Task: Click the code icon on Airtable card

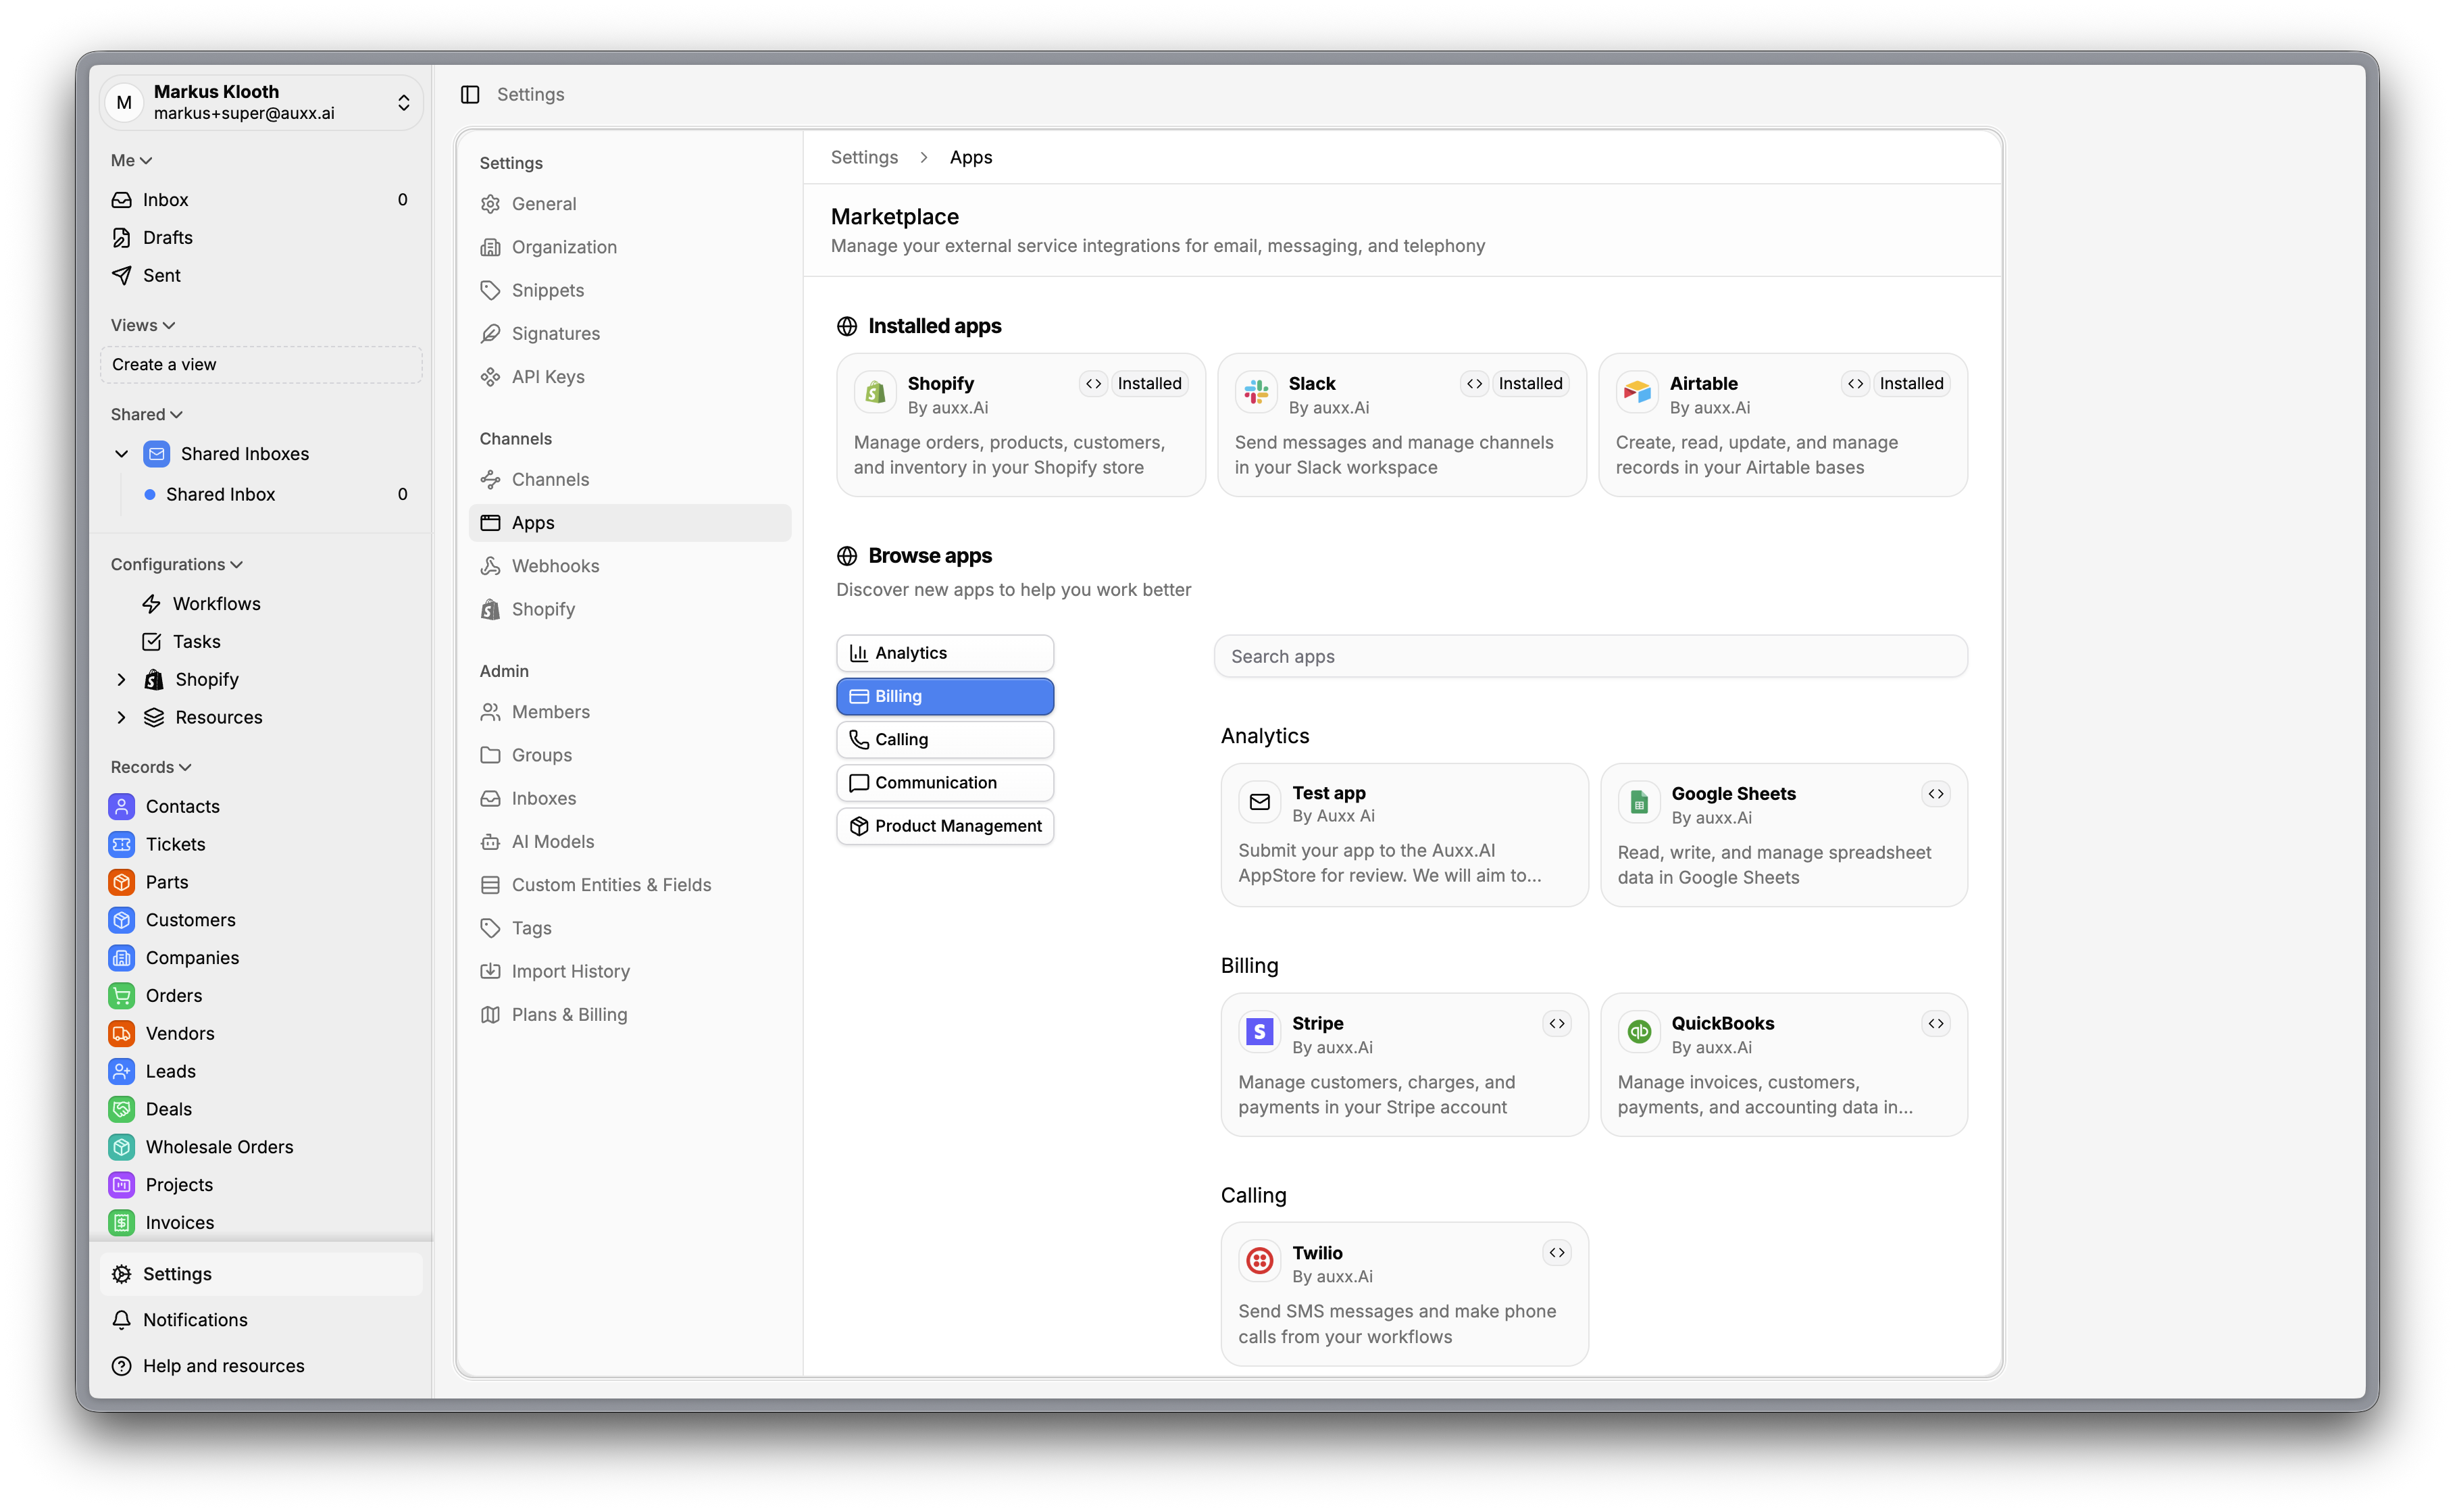Action: tap(1855, 384)
